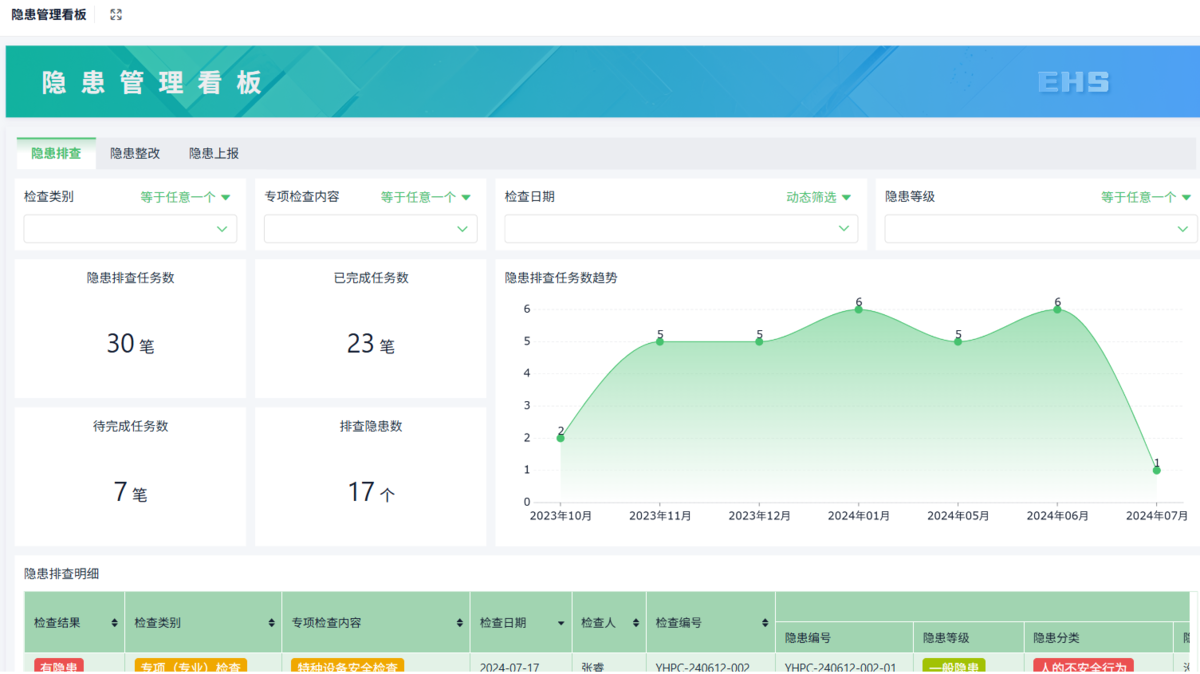Sort by 检查编号 column sort icon

(765, 623)
